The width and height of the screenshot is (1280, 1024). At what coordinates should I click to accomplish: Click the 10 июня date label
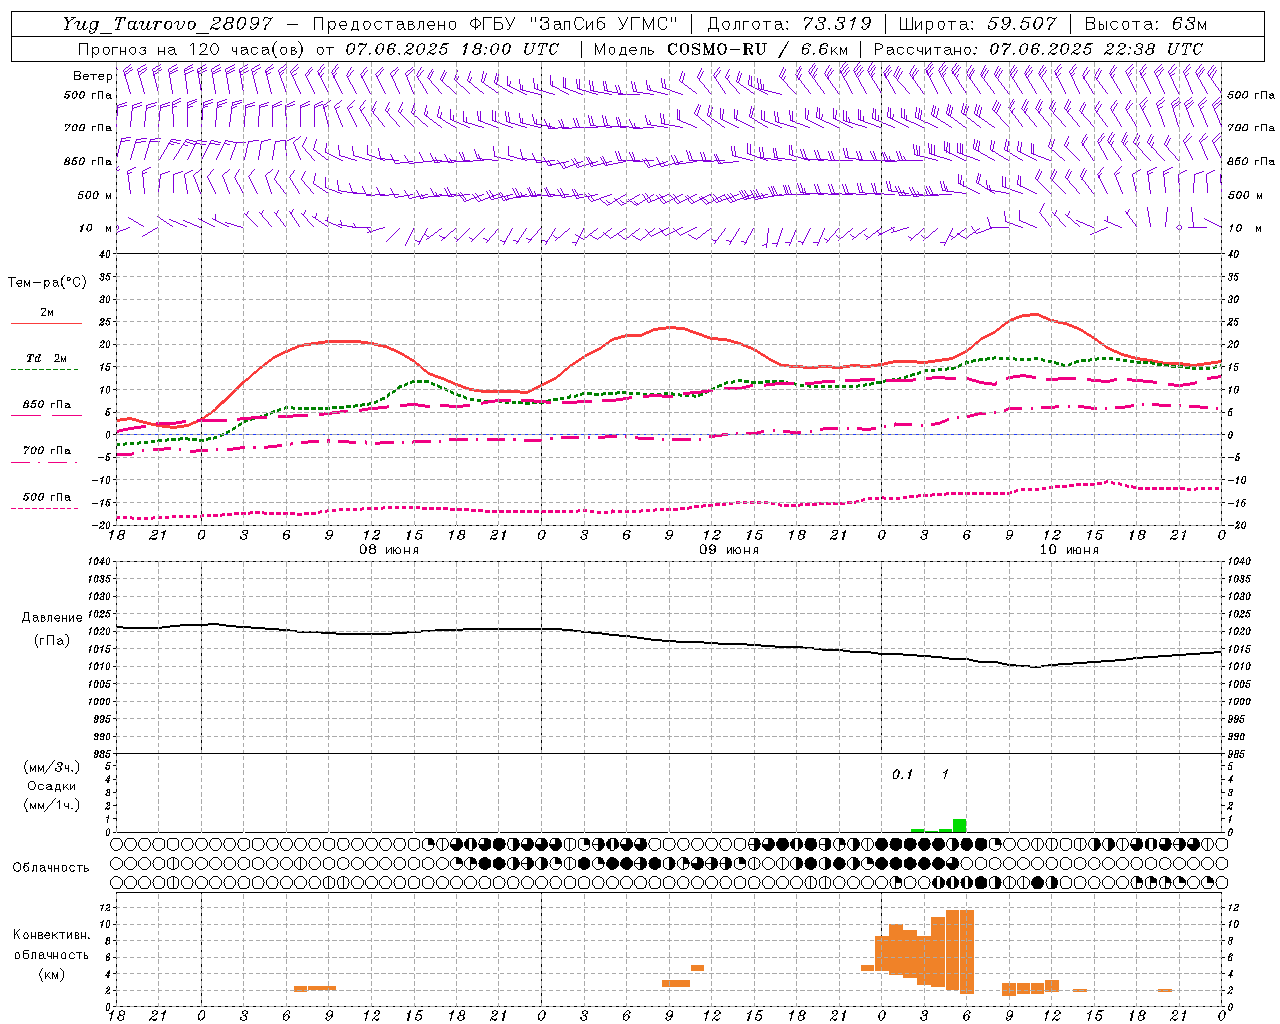pyautogui.click(x=1069, y=550)
